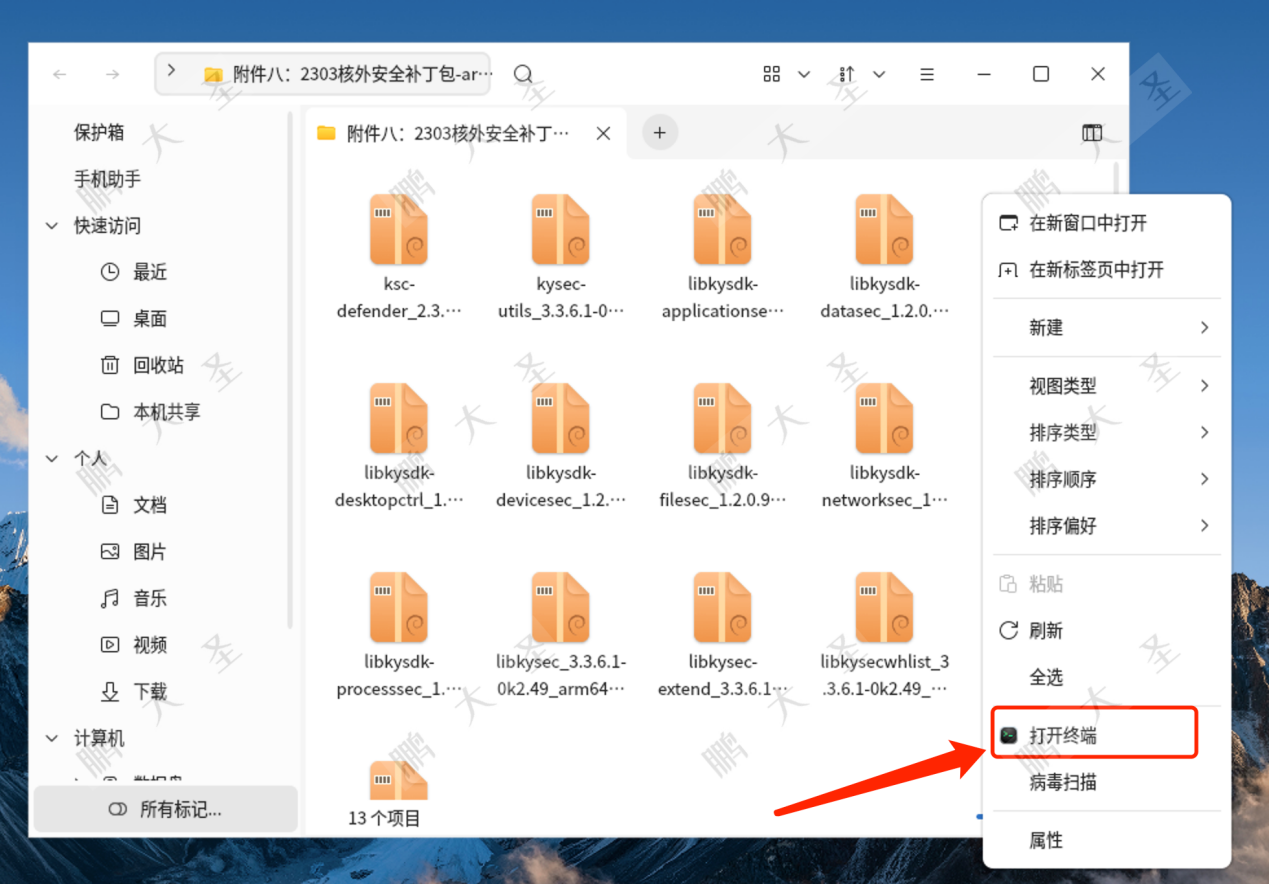Click 刷新 in the context menu
This screenshot has width=1269, height=884.
(1107, 630)
